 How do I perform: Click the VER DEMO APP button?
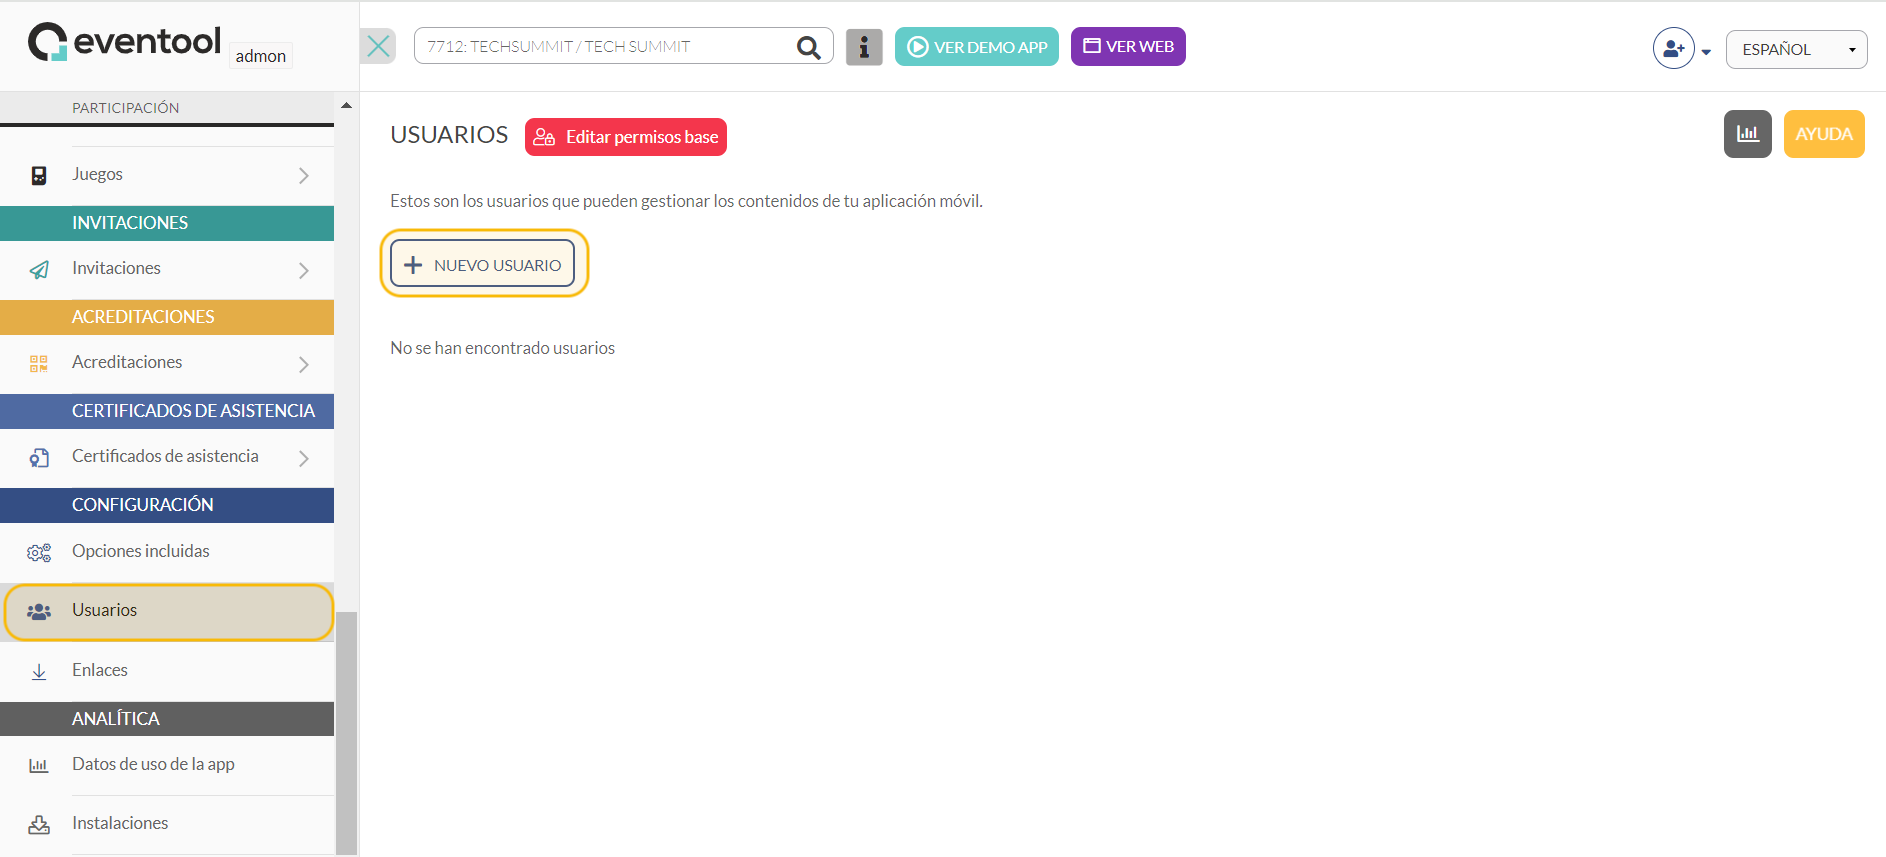coord(977,47)
